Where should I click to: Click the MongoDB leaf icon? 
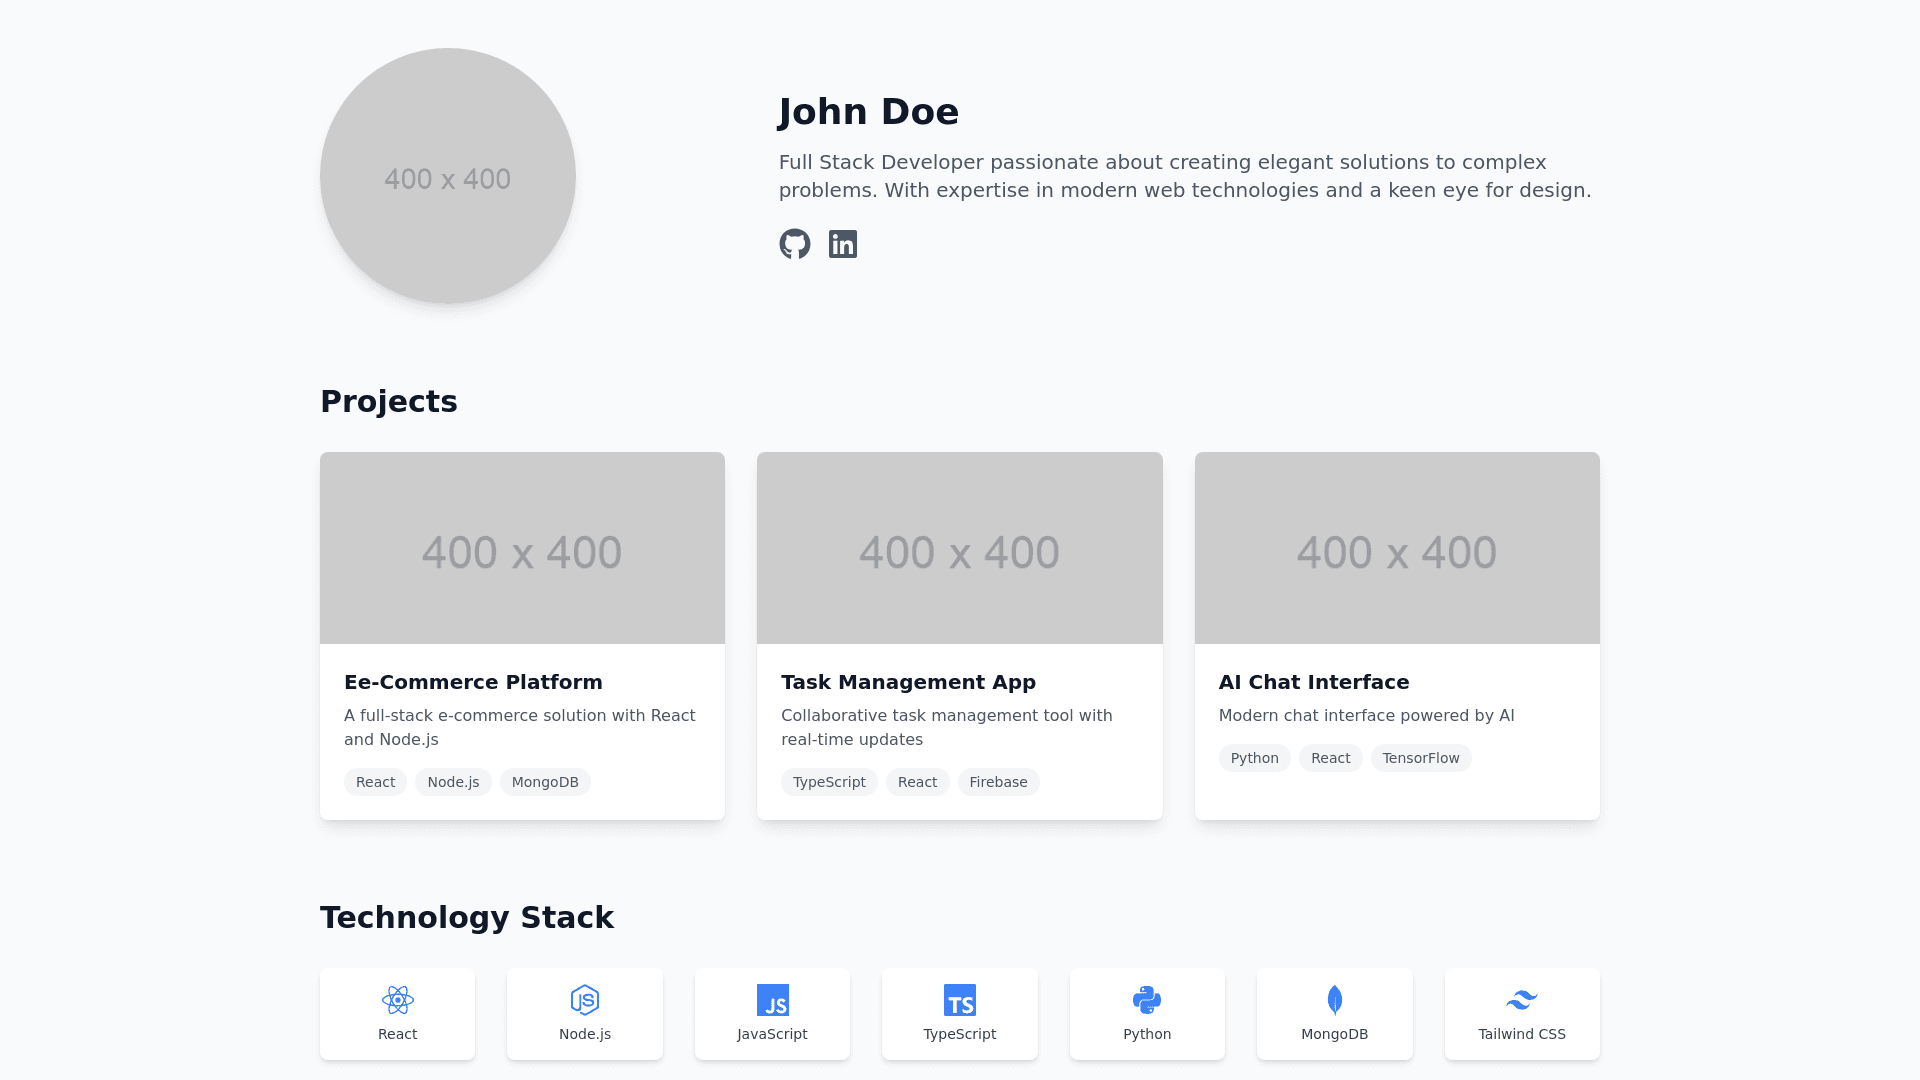[1335, 1000]
